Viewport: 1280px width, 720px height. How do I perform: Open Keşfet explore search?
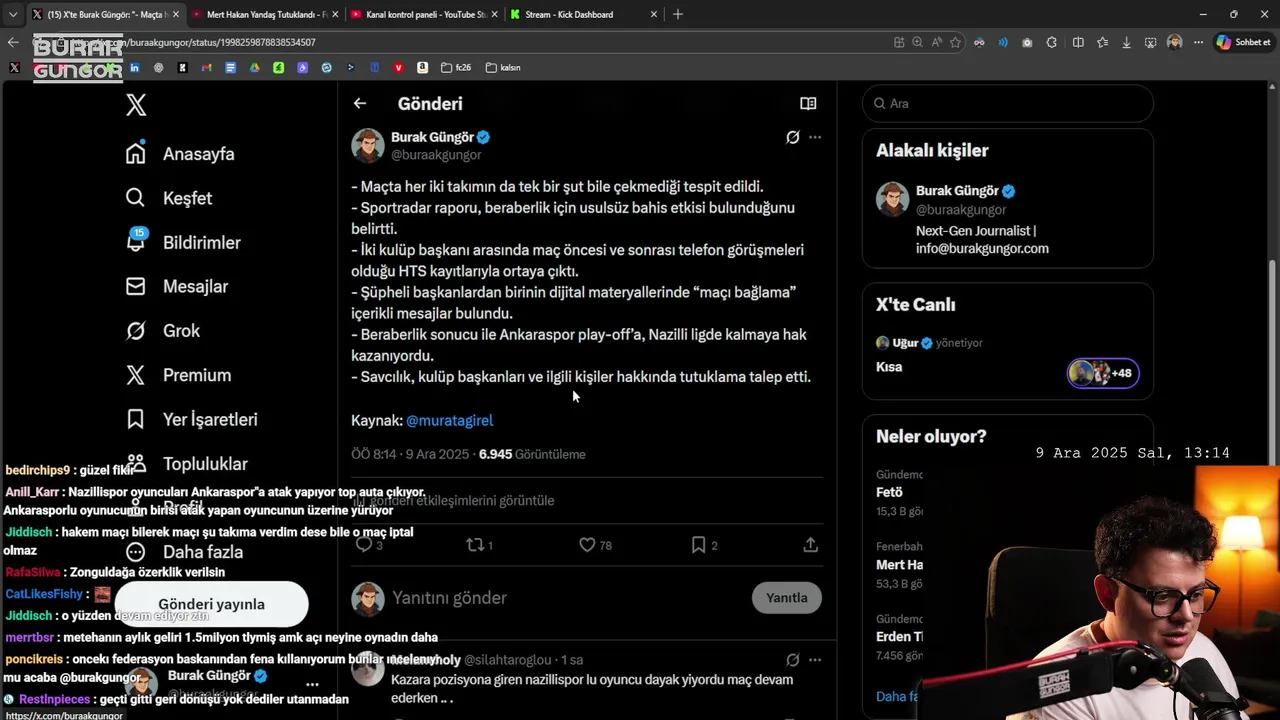pos(169,198)
